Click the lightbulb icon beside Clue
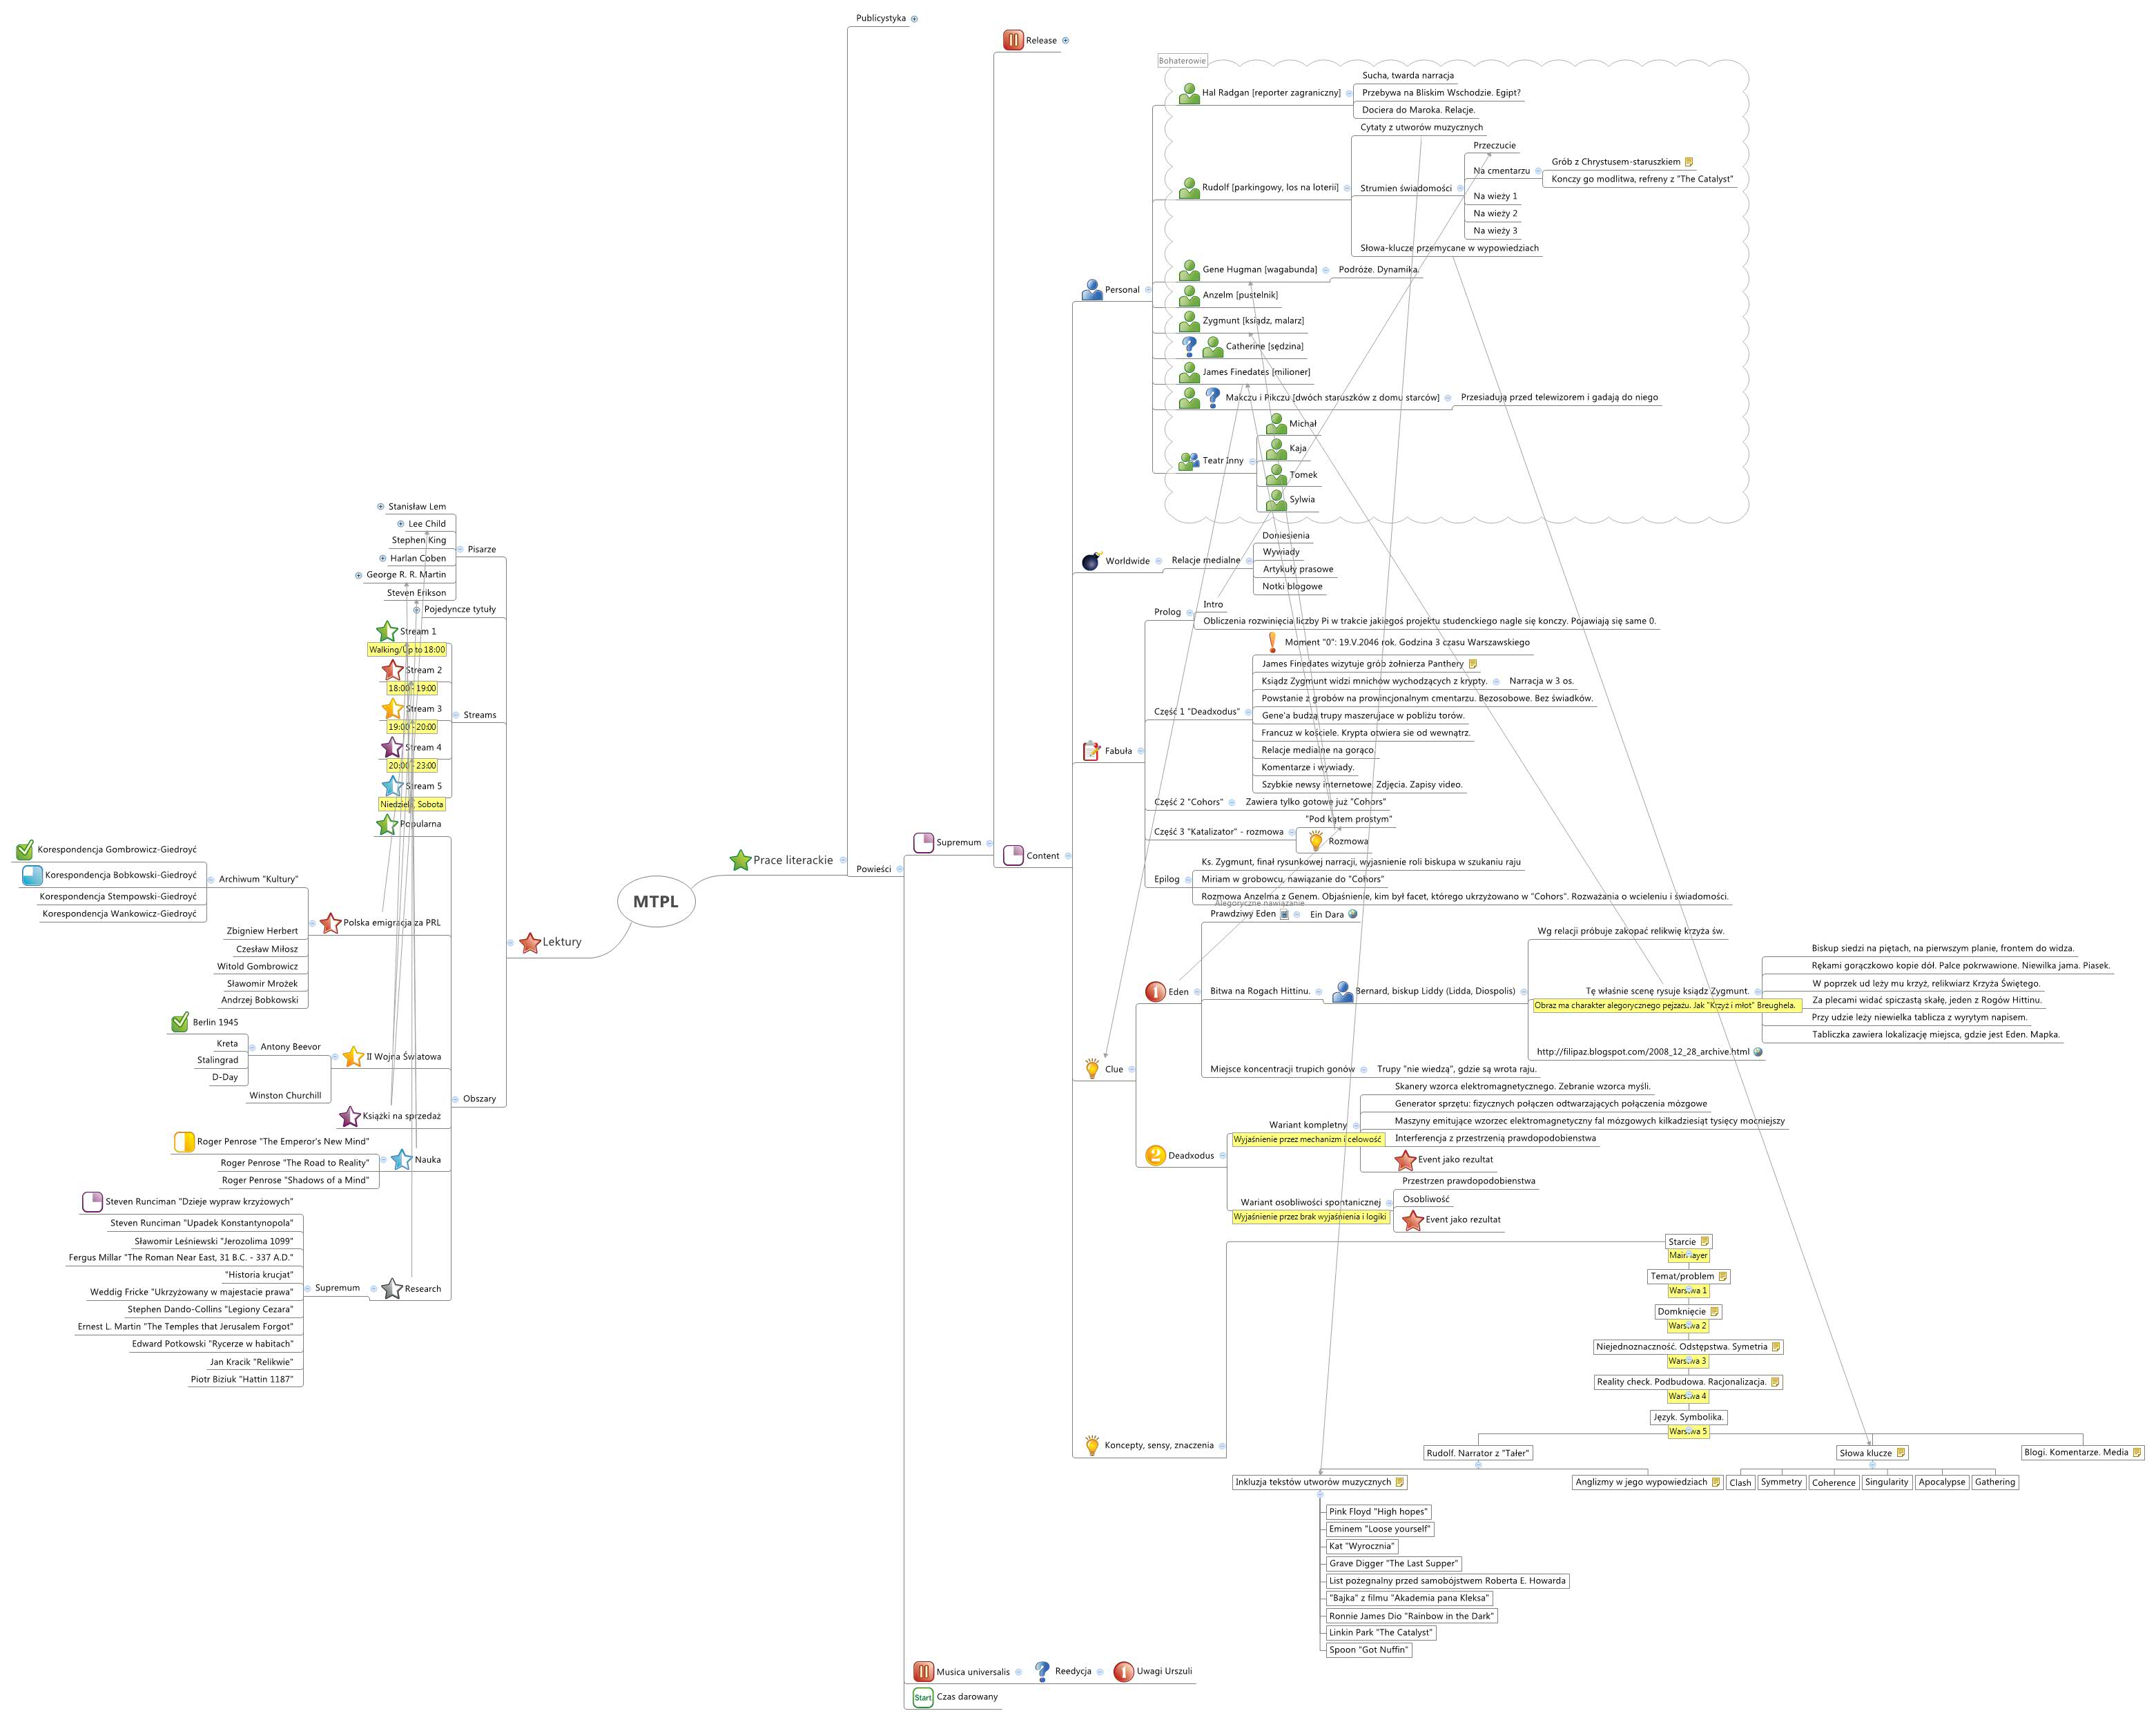 tap(1092, 1069)
